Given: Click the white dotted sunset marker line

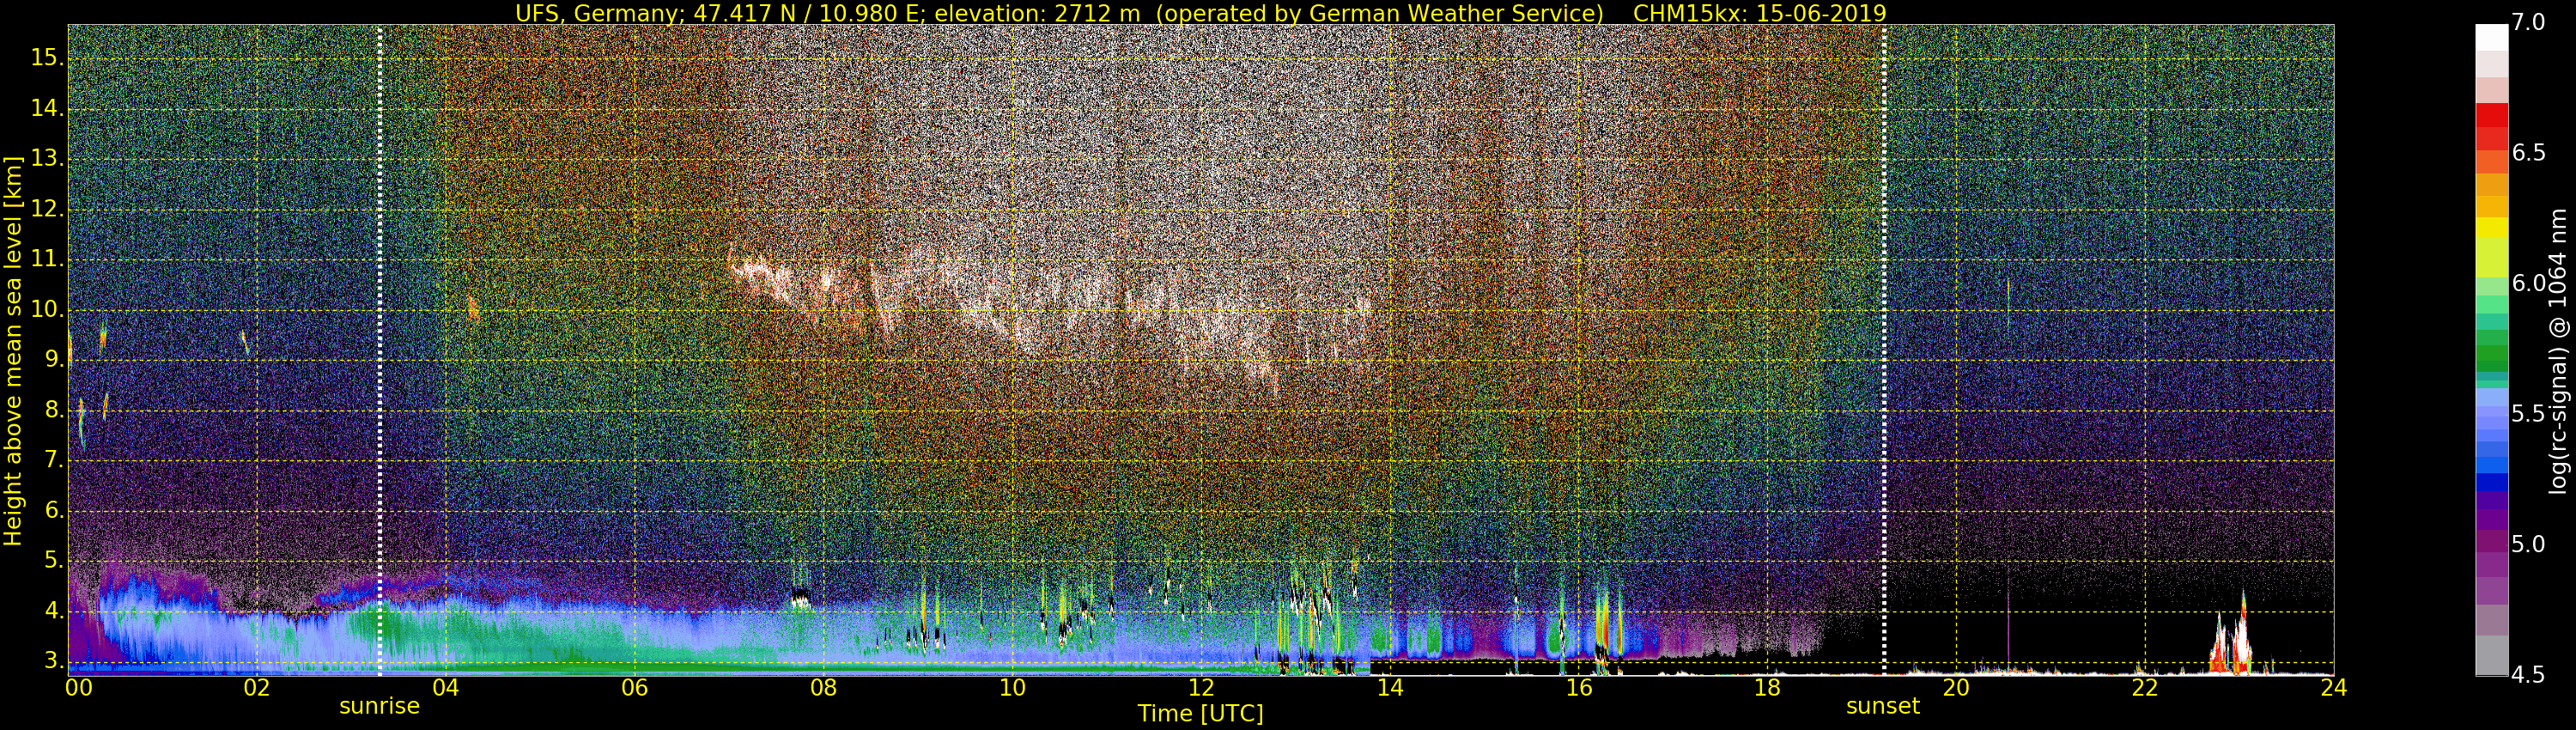Looking at the screenshot, I should [1884, 350].
